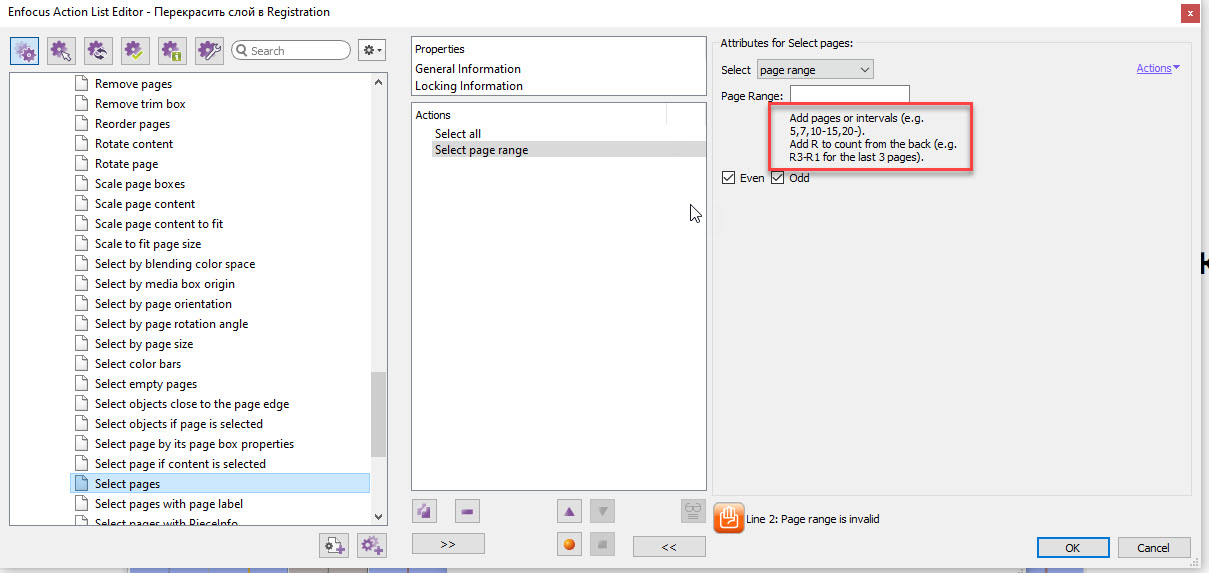Image resolution: width=1209 pixels, height=573 pixels.
Task: Select 'Select color bars' item
Action: [x=138, y=364]
